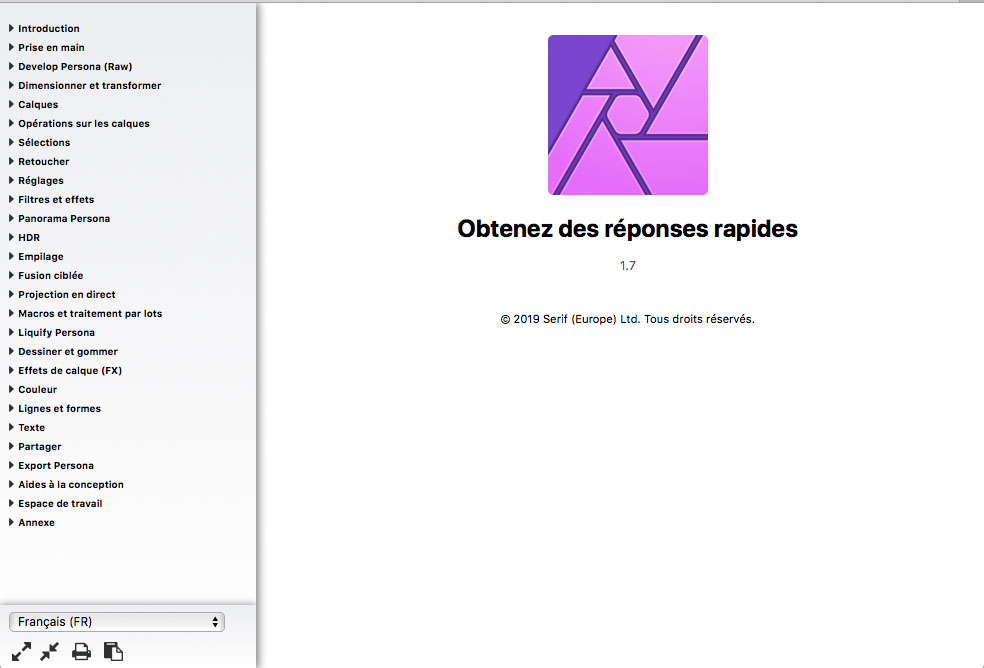Viewport: 984px width, 668px height.
Task: Expand the HDR topic arrow
Action: (11, 237)
